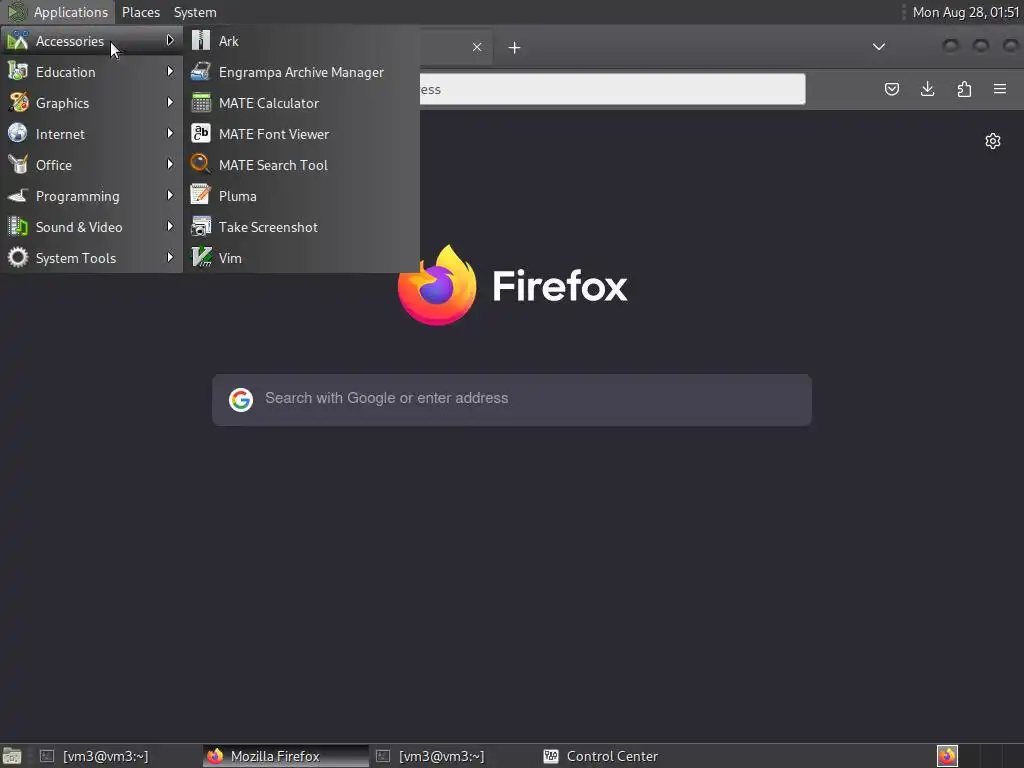This screenshot has height=768, width=1024.
Task: Click the Vim icon
Action: (x=201, y=257)
